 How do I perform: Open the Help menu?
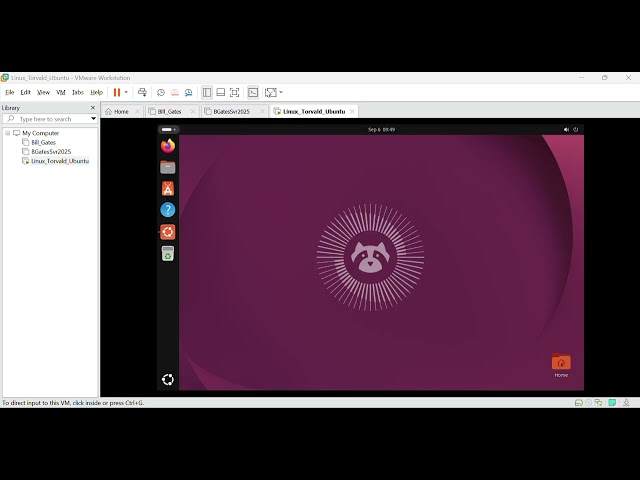coord(96,92)
